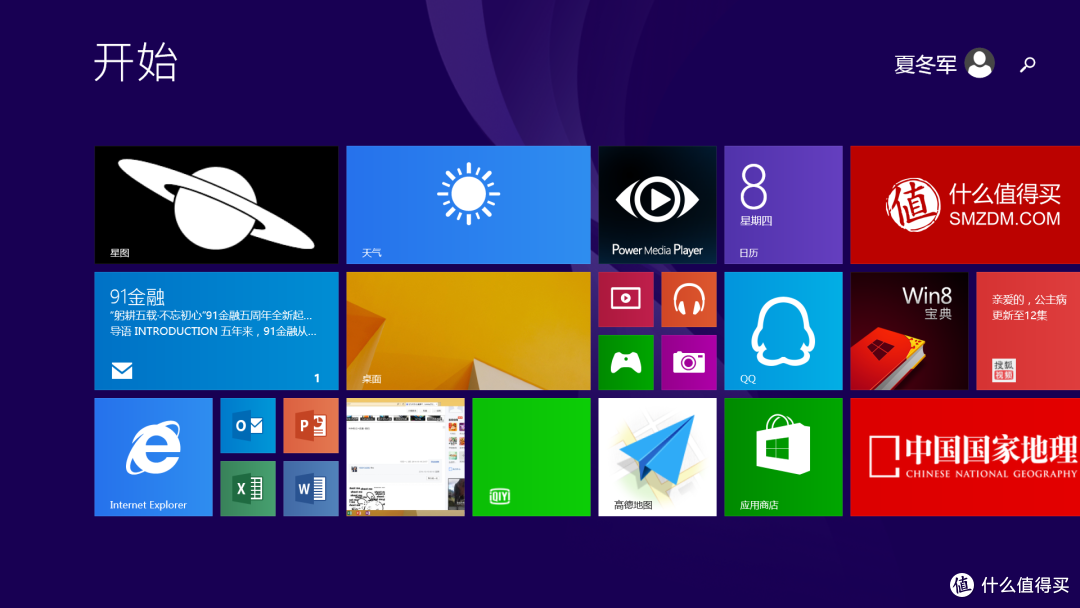Open the 91金融 mail tile
This screenshot has height=608, width=1080.
216,331
